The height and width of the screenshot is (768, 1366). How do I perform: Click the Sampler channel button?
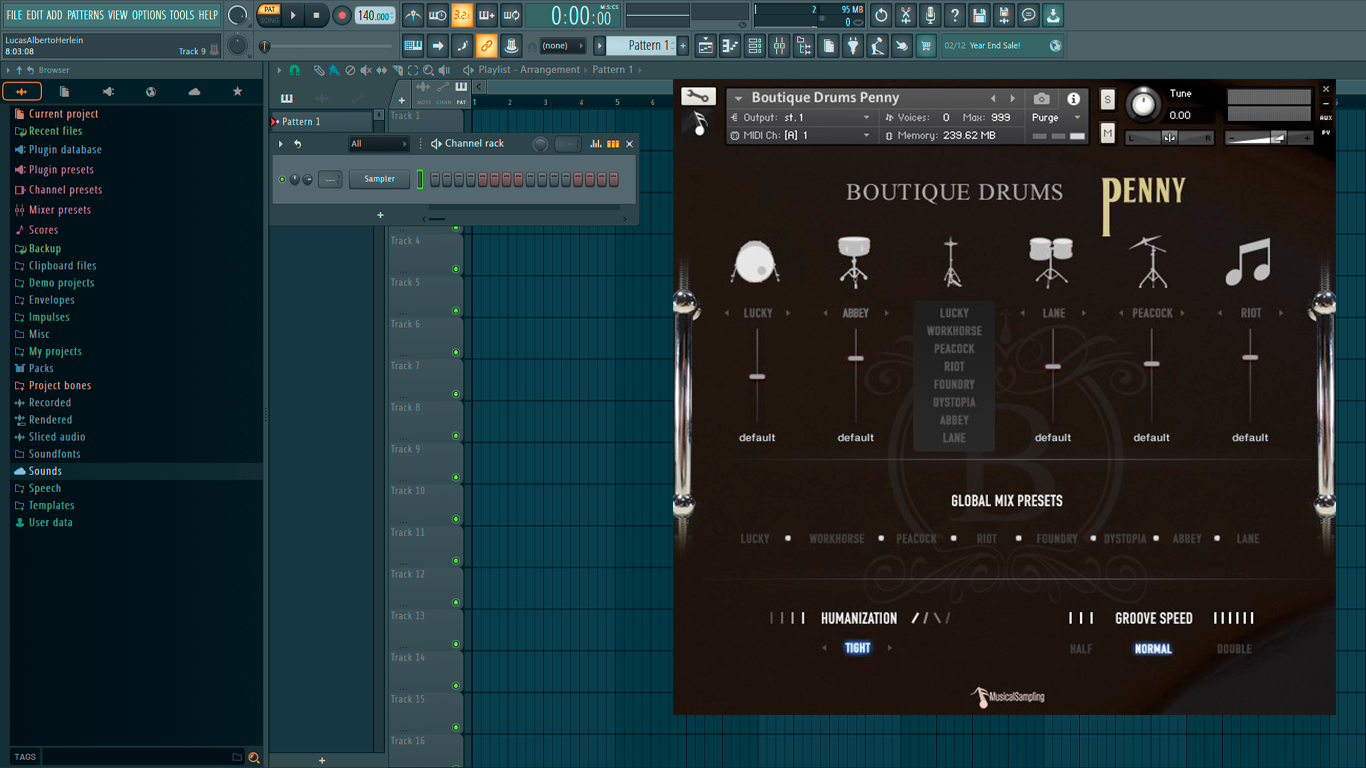click(379, 179)
